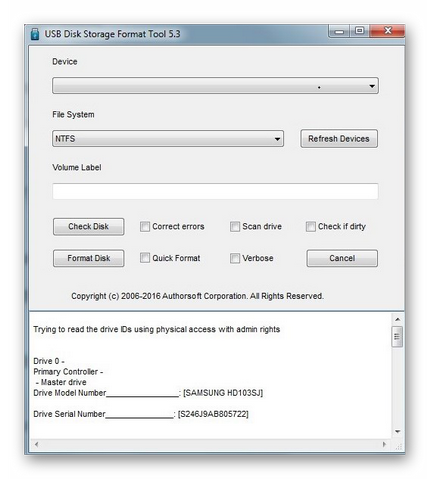Maximize the format tool window
This screenshot has width=434, height=479.
pyautogui.click(x=359, y=31)
